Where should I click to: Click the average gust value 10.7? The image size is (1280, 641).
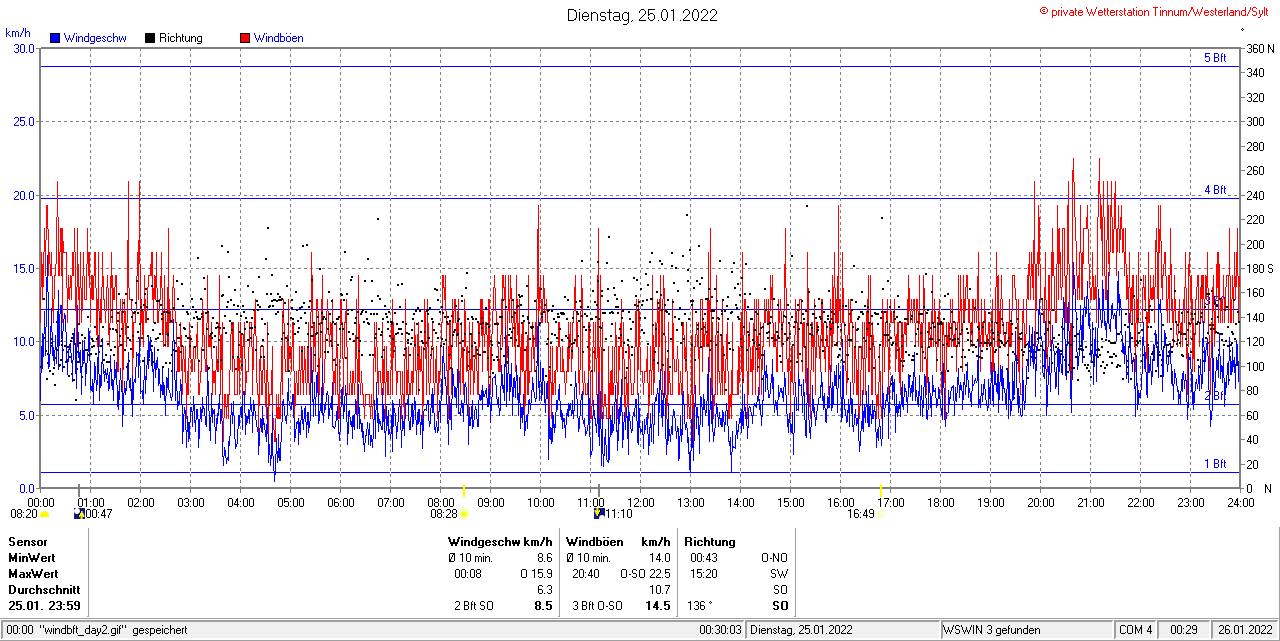(x=659, y=590)
